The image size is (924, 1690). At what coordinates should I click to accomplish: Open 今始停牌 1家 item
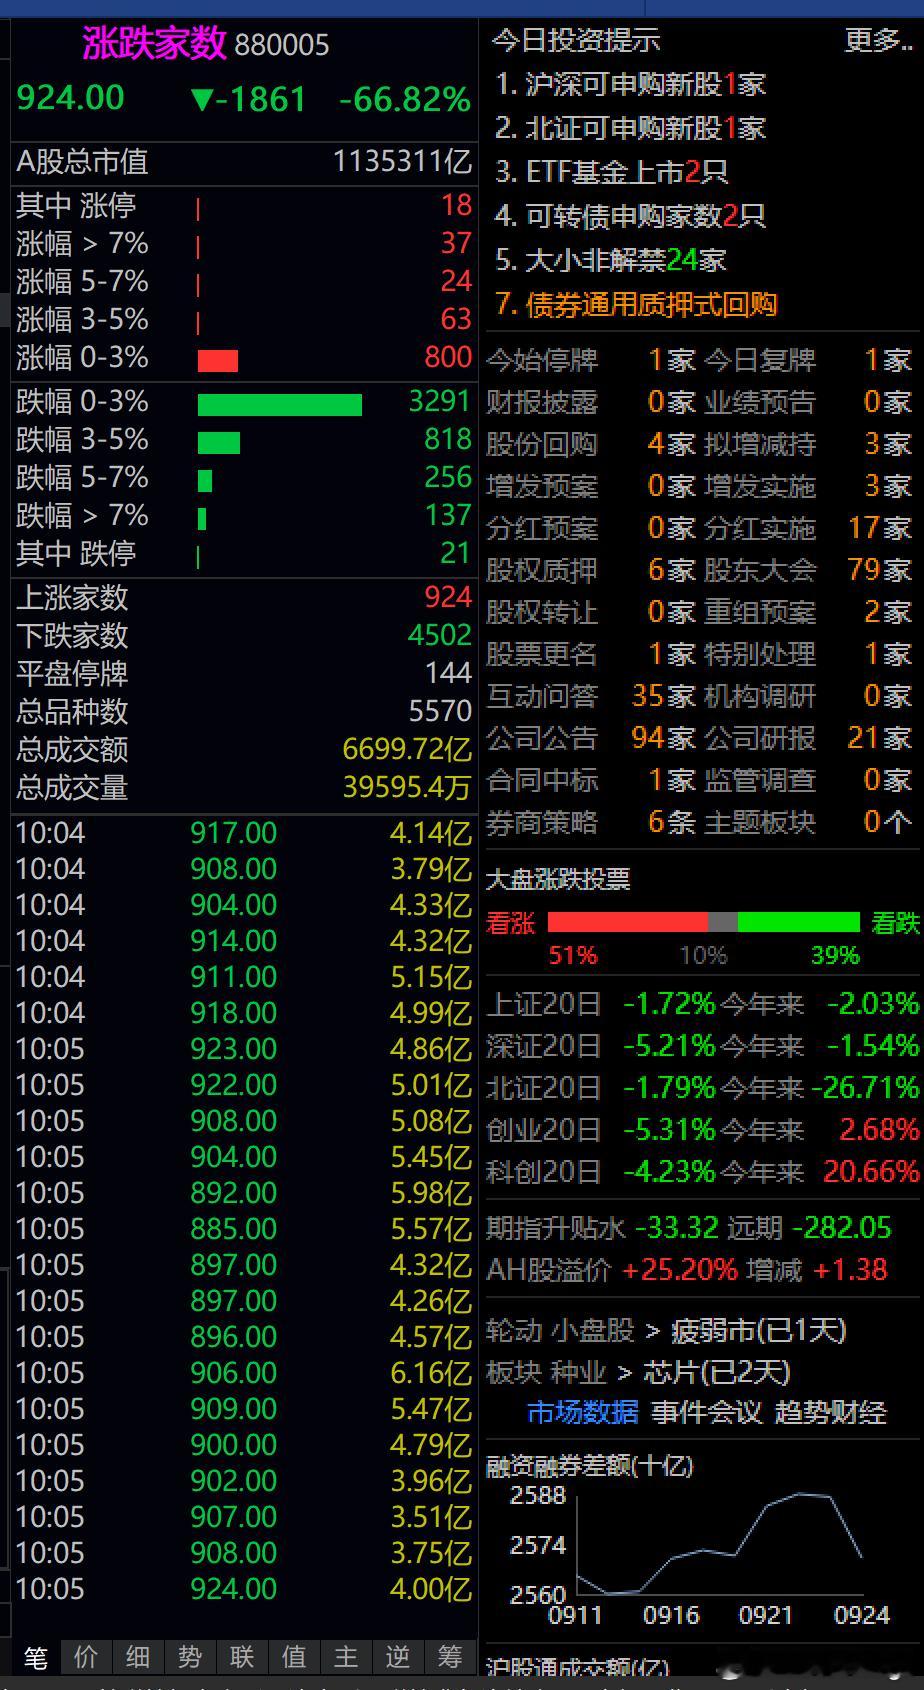(591, 360)
